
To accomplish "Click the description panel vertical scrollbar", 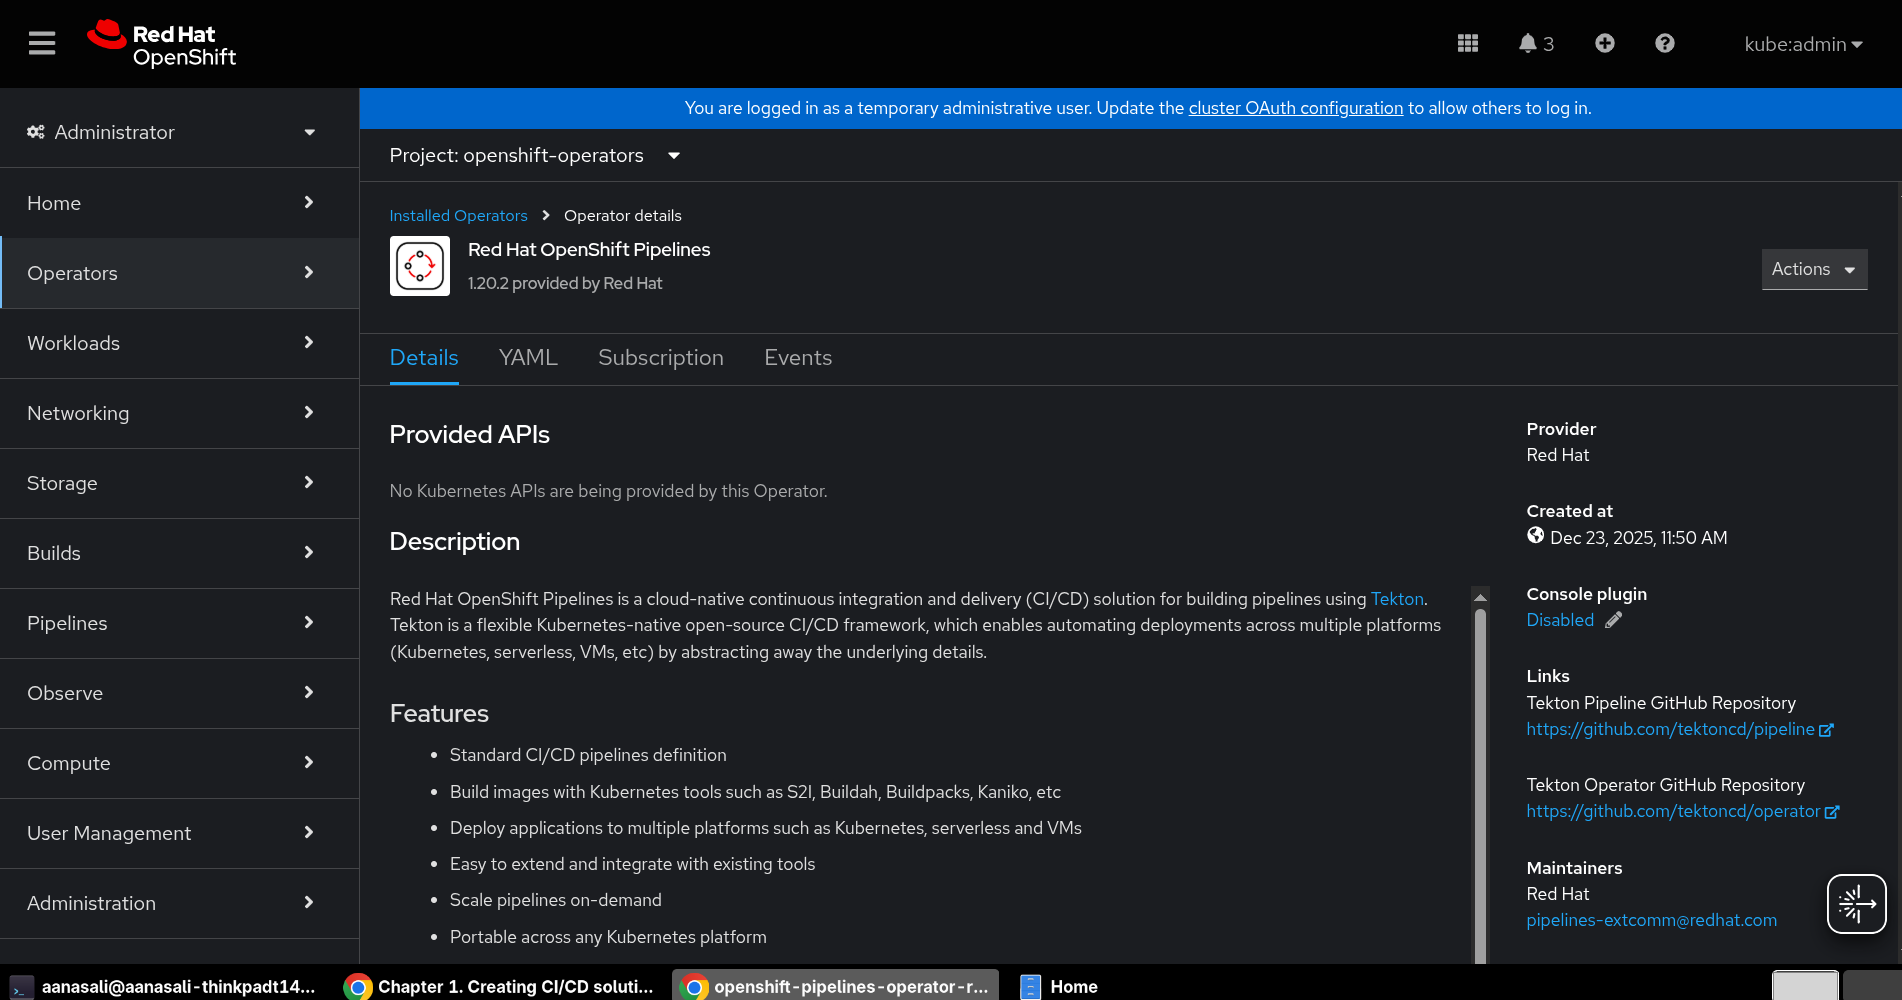I will 1481,785.
